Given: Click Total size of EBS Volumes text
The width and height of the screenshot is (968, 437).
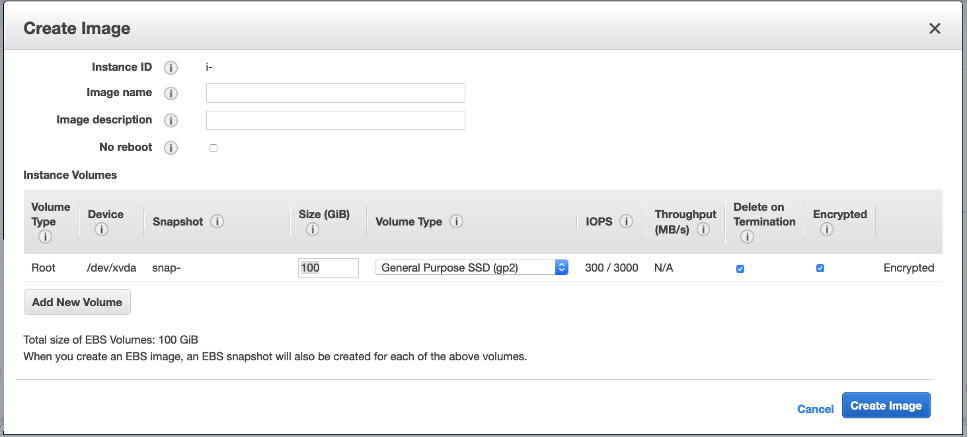Looking at the screenshot, I should pos(111,339).
